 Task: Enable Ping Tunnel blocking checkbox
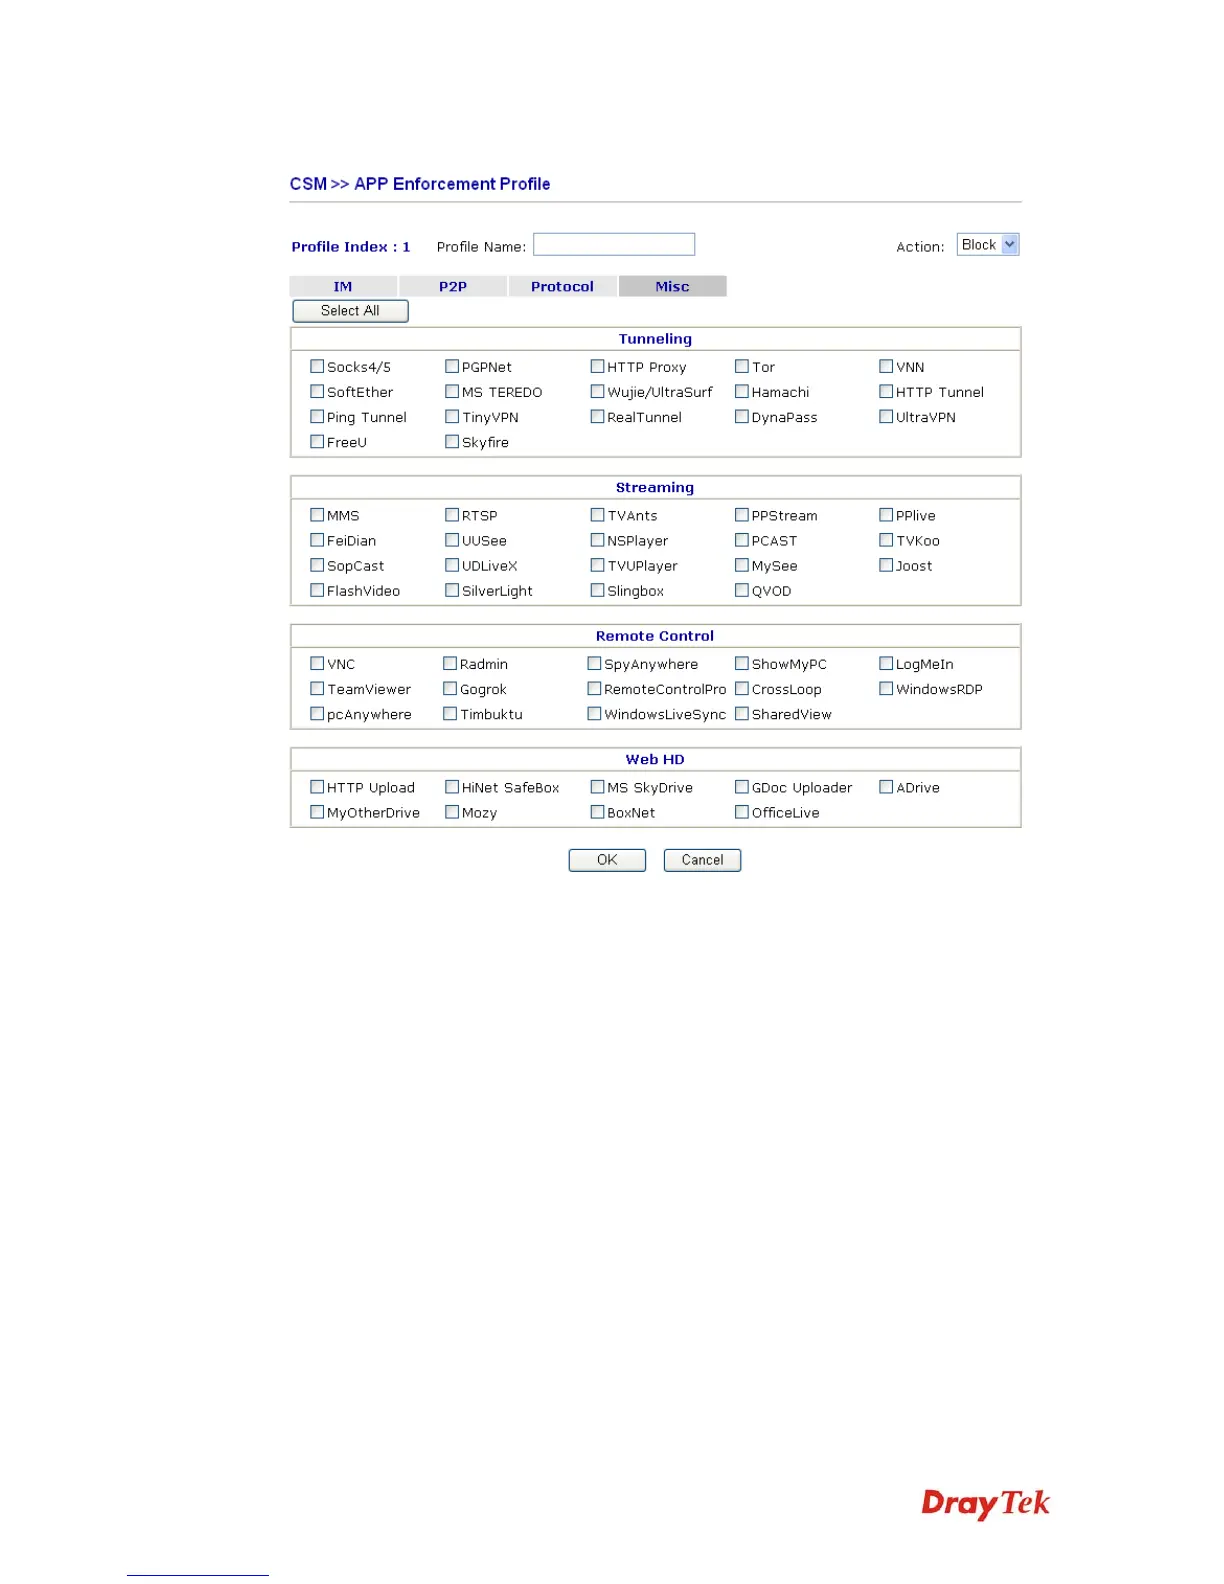[317, 417]
